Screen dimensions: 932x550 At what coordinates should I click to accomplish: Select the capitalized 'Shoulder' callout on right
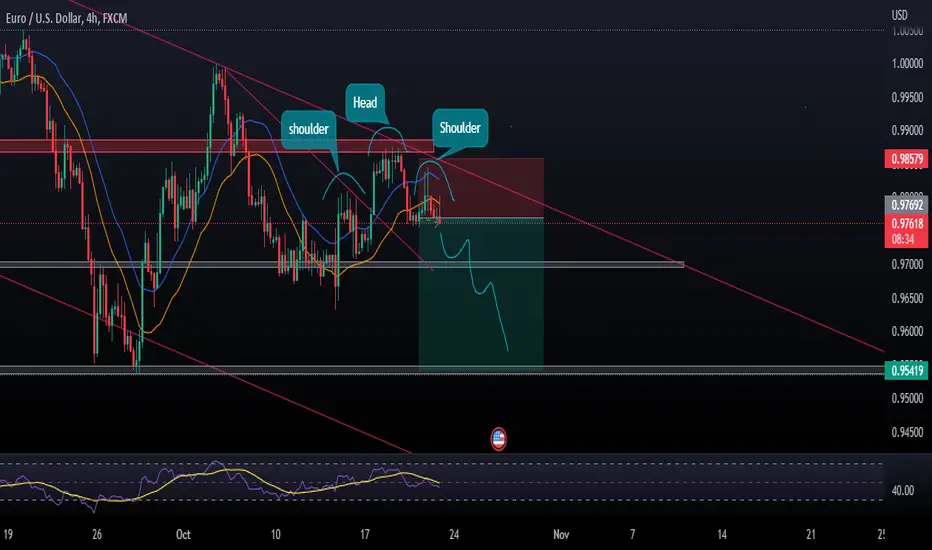click(460, 128)
